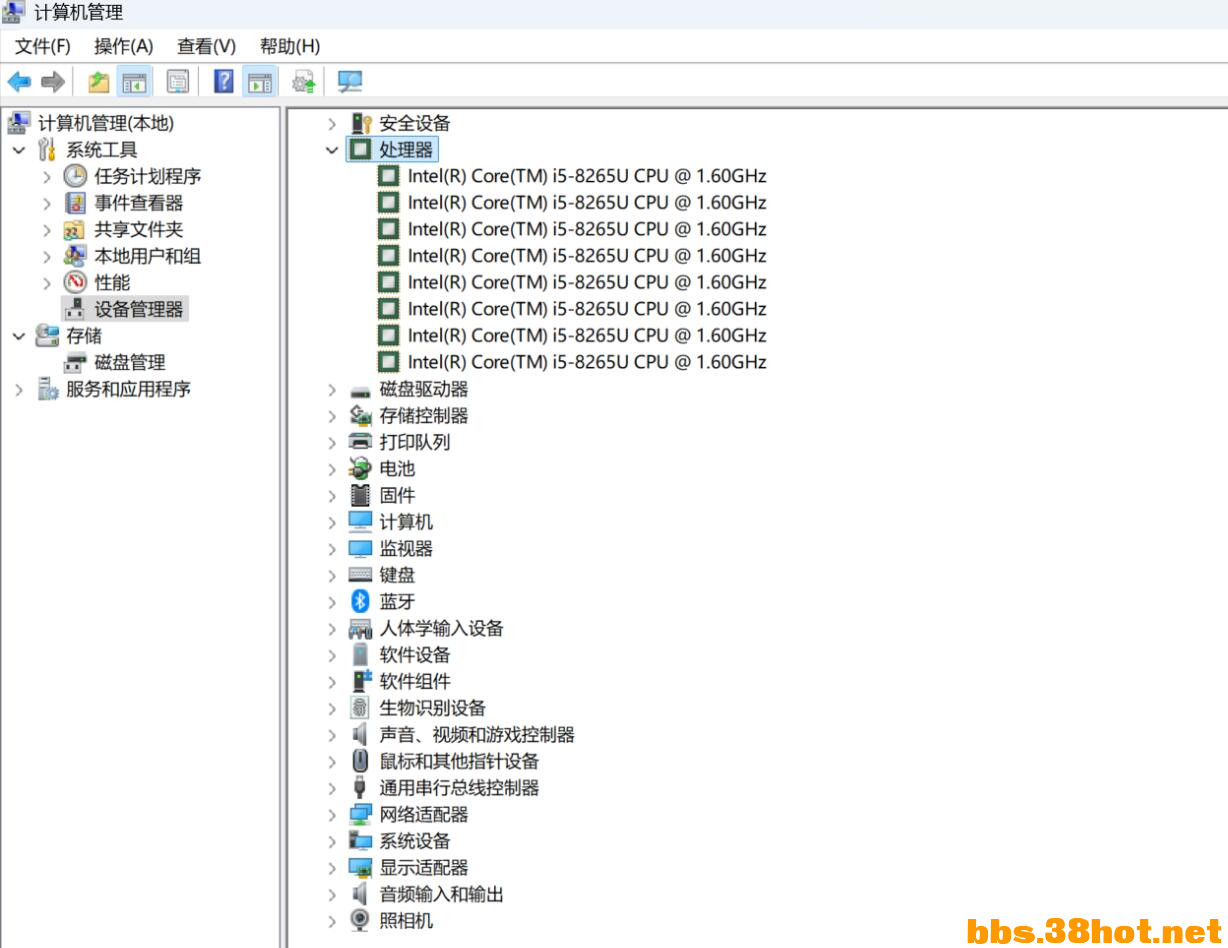1228x948 pixels.
Task: Click the gauge icon beside 性能
Action: 76,283
